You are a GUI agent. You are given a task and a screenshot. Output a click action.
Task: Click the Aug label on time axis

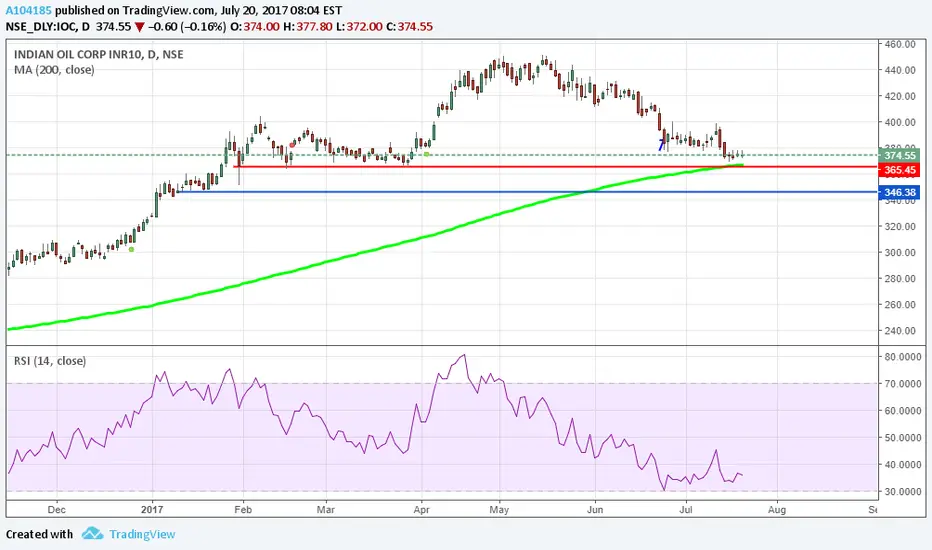[x=777, y=510]
